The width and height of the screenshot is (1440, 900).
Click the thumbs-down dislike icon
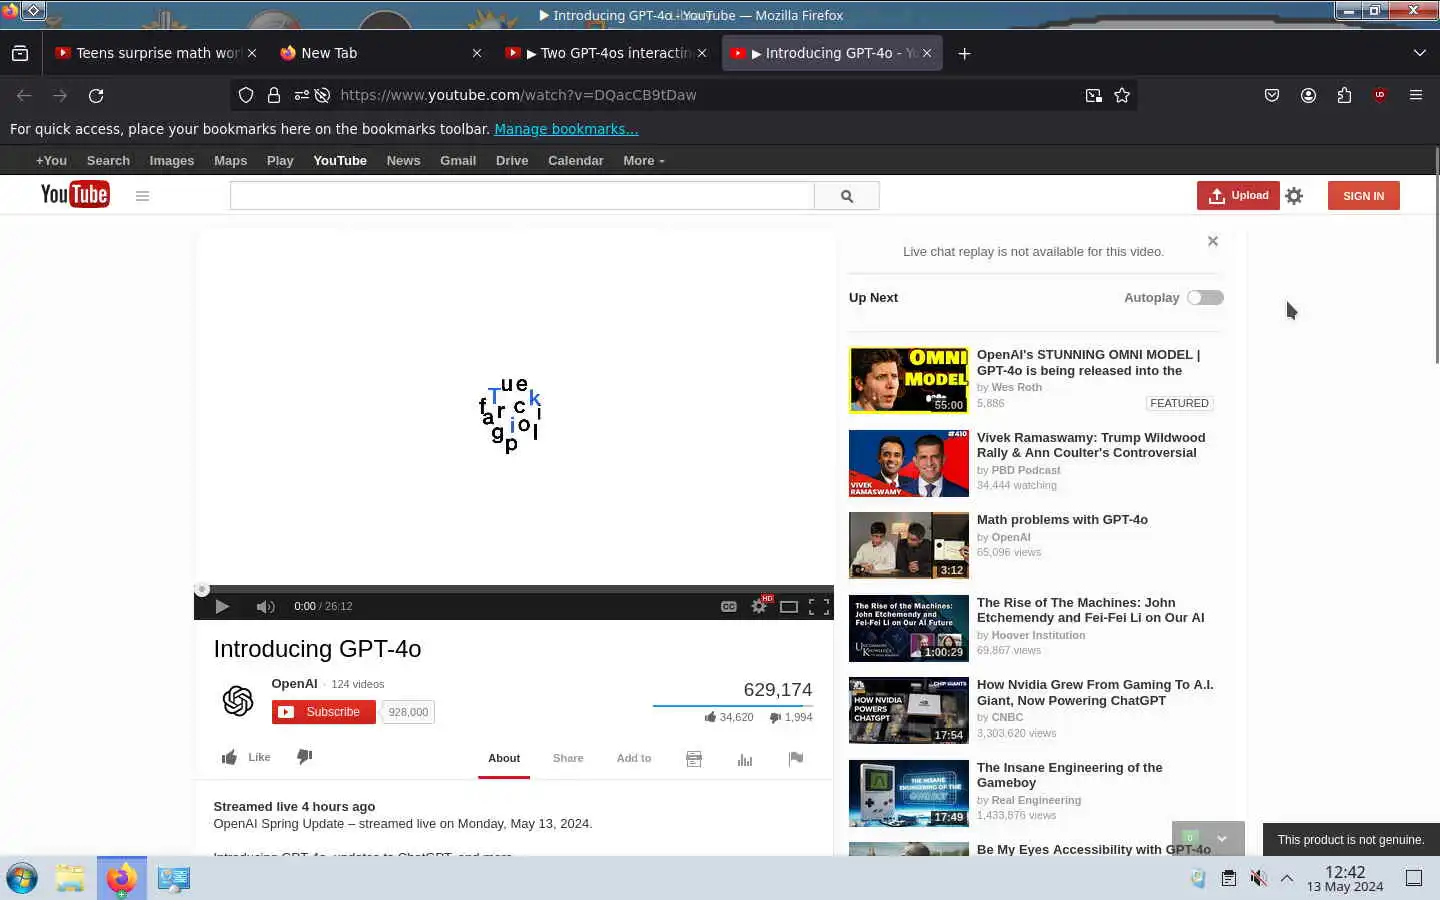[305, 757]
